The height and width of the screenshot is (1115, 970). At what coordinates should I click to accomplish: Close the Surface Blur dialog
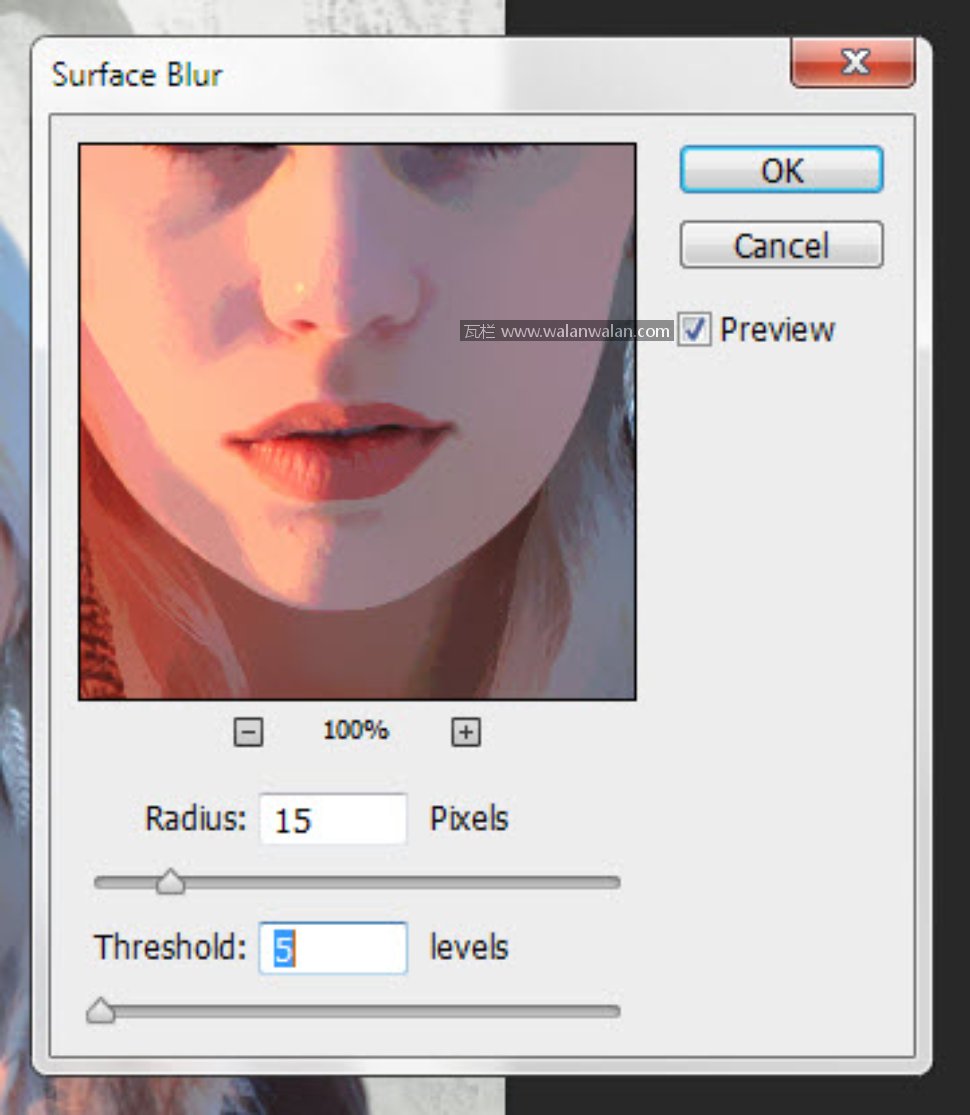coord(852,64)
